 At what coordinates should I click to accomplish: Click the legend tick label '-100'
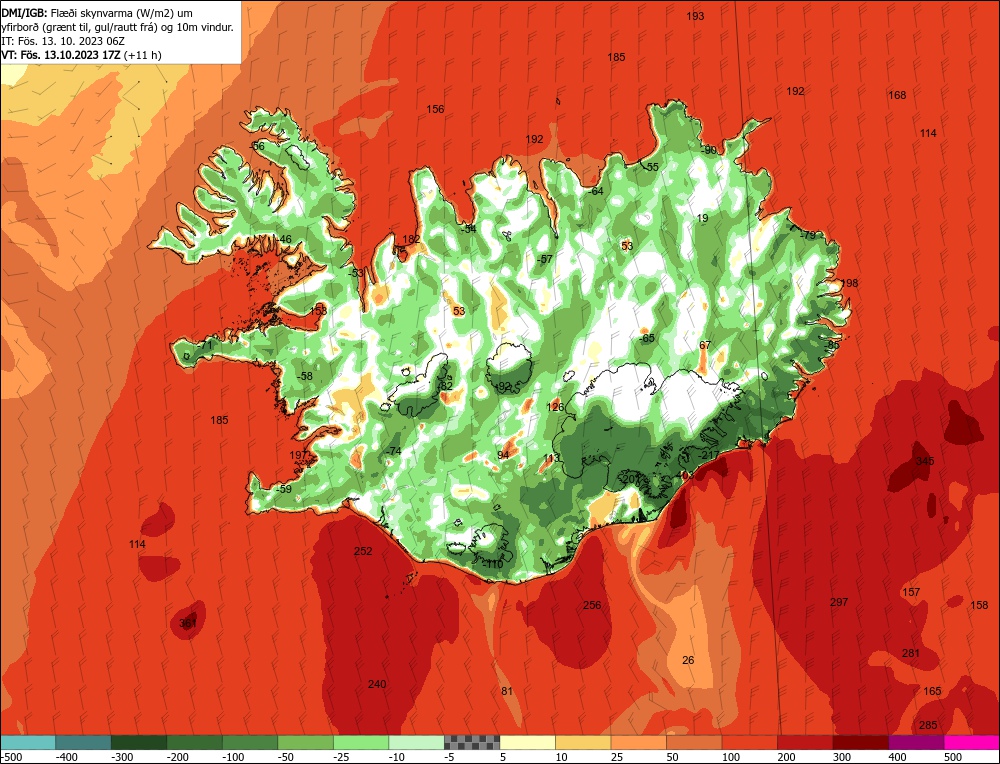coord(234,757)
